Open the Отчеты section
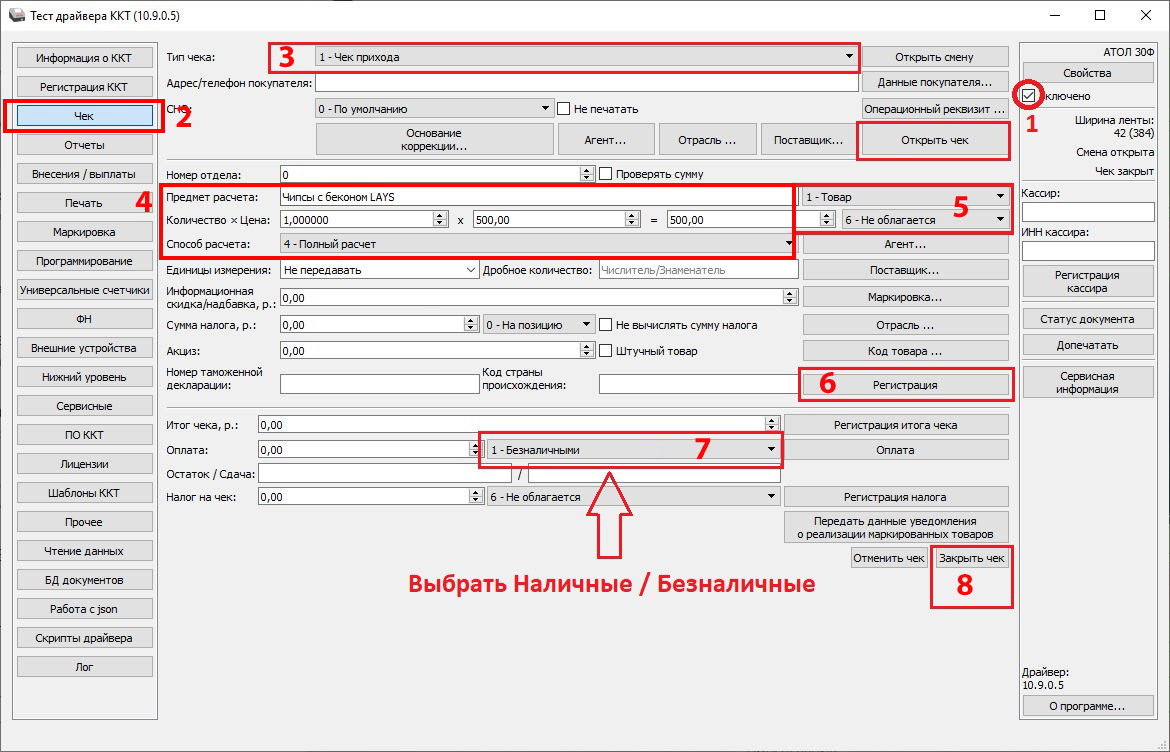The width and height of the screenshot is (1170, 752). tap(85, 145)
